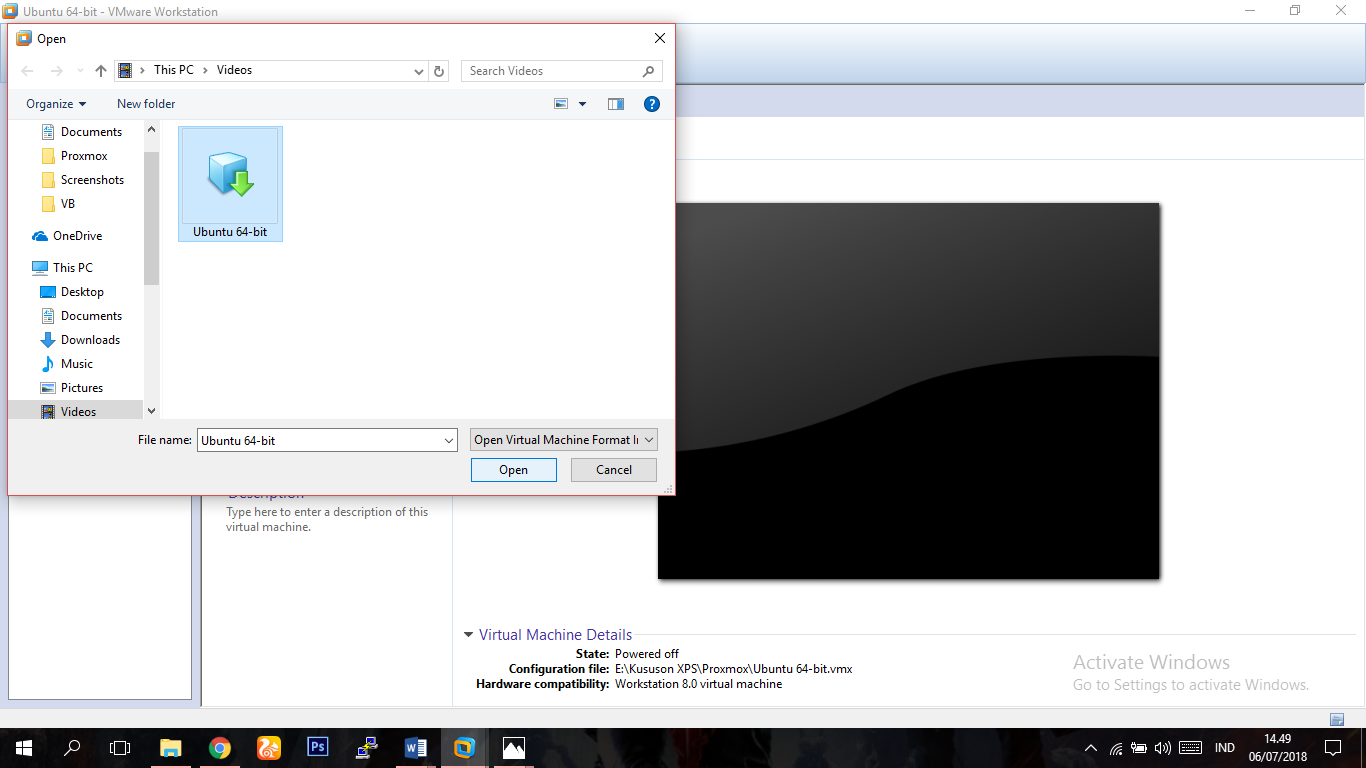Open Chrome from the taskbar
The image size is (1366, 768).
coord(220,747)
